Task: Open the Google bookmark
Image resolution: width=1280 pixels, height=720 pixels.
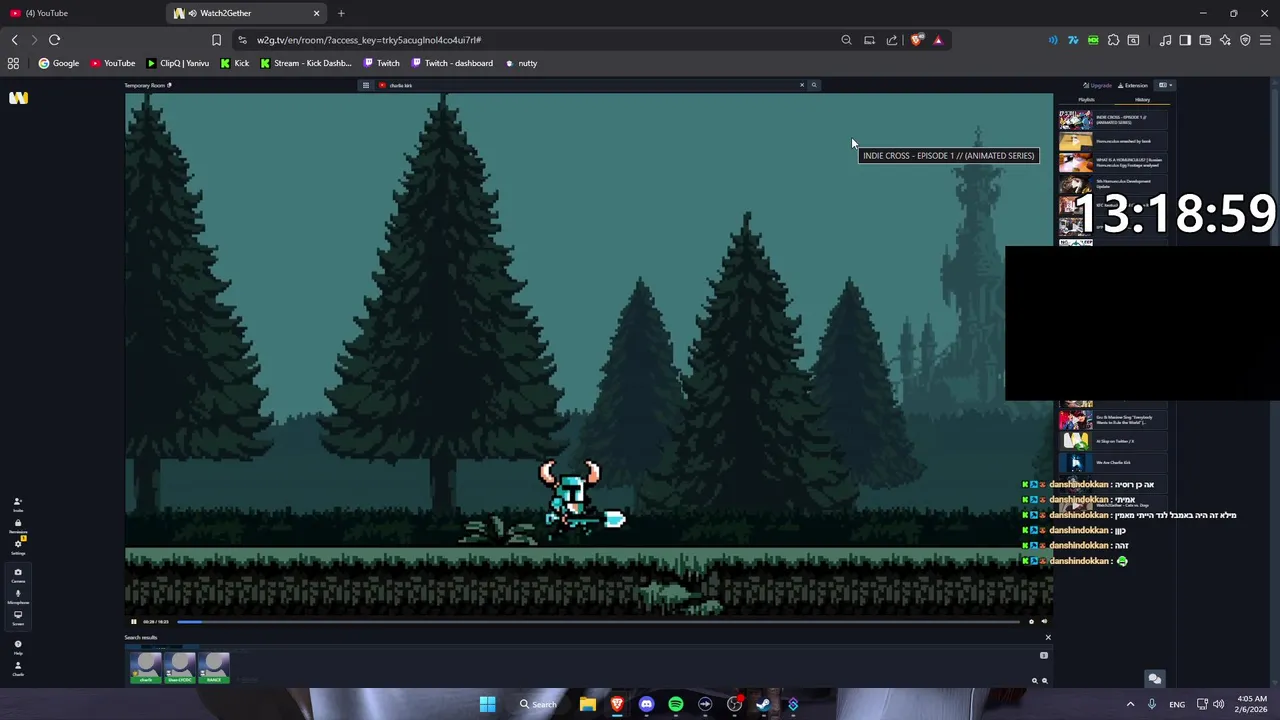Action: tap(58, 63)
